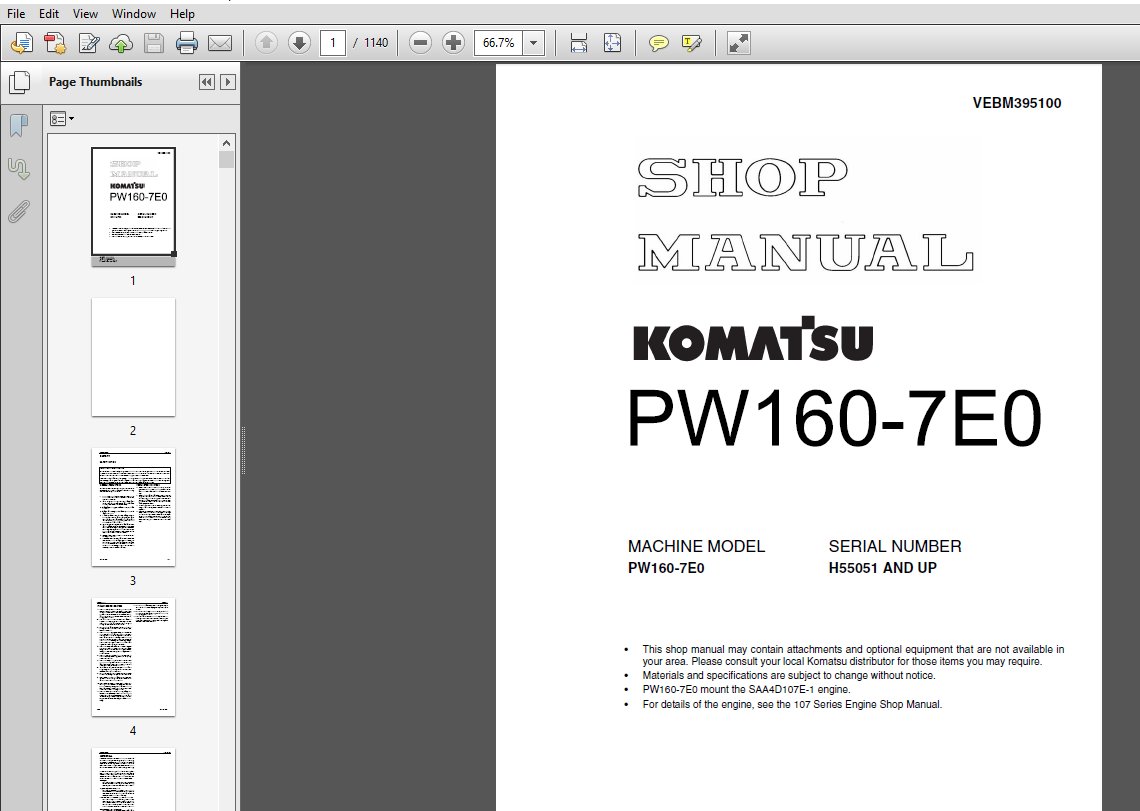Screen dimensions: 1140x811
Task: Click the Edit/sign document icon
Action: [x=88, y=43]
